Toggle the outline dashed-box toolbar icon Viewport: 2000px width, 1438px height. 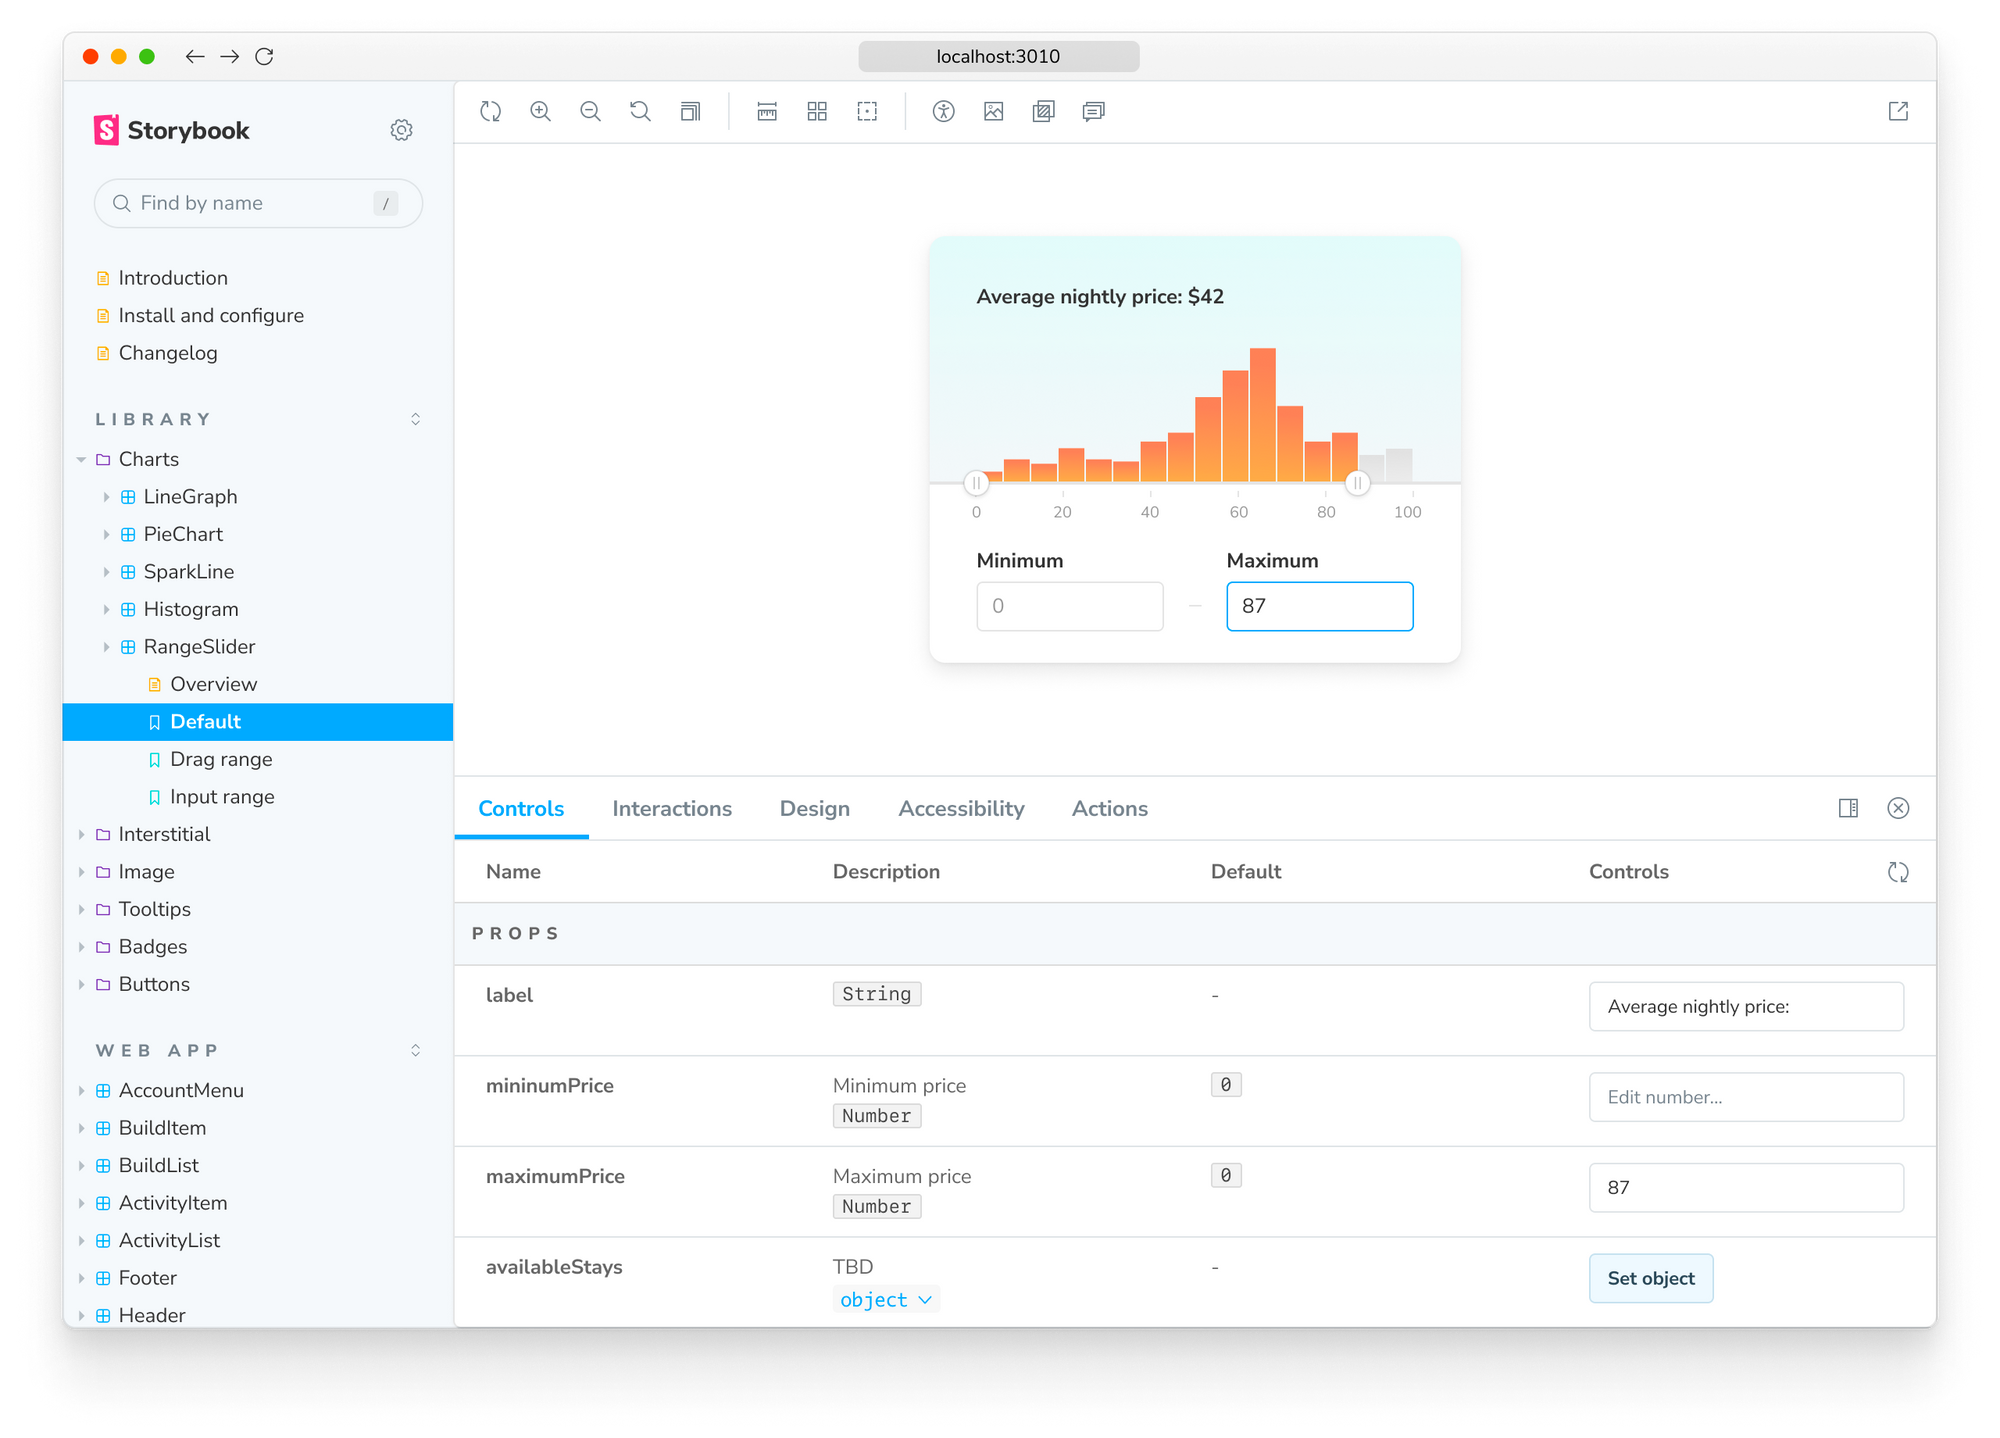[x=867, y=112]
